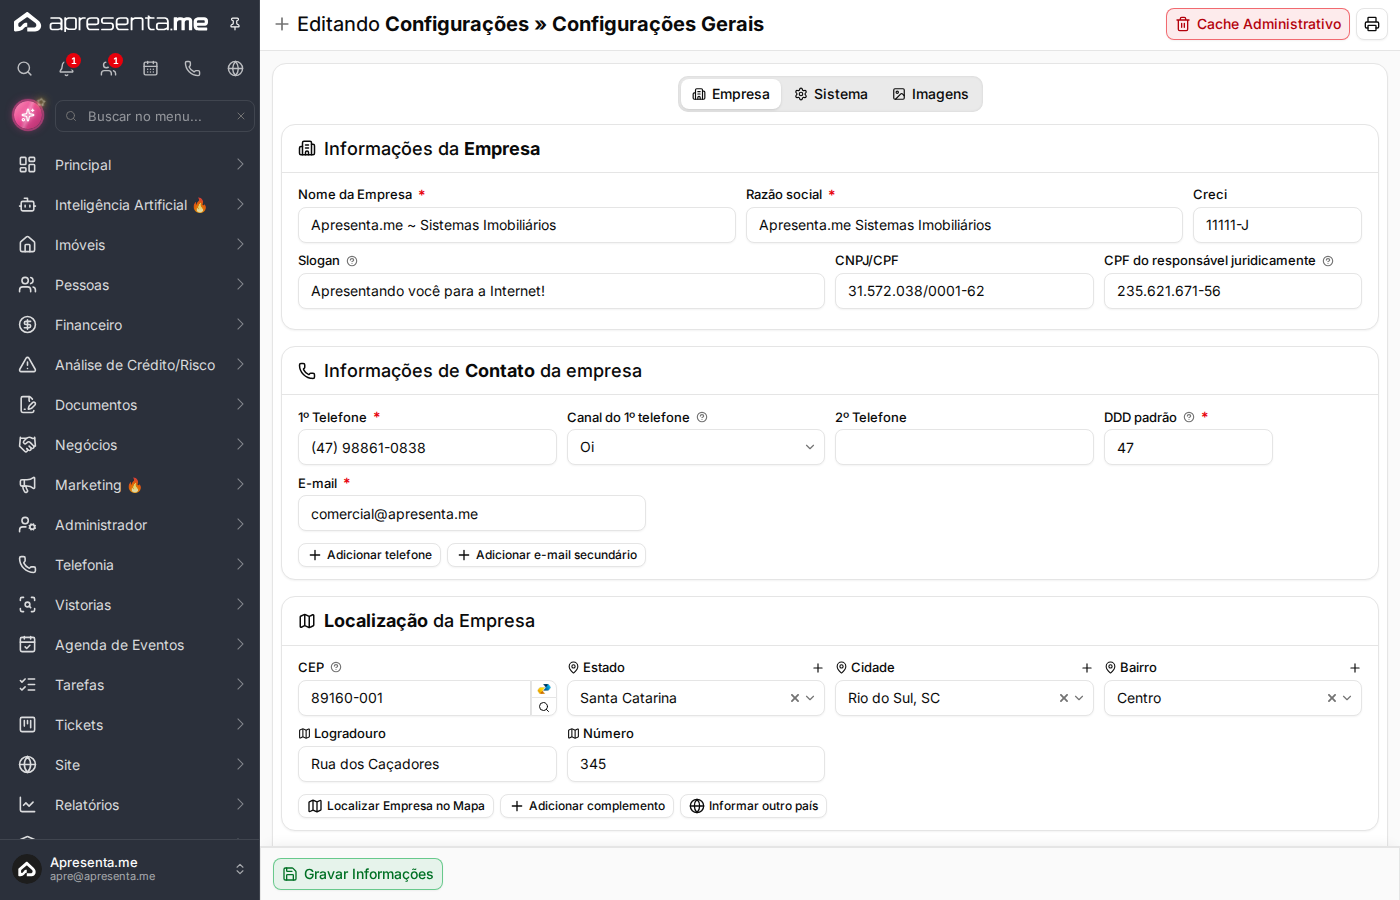Open the Estado dropdown arrow
This screenshot has height=900, width=1400.
point(810,698)
